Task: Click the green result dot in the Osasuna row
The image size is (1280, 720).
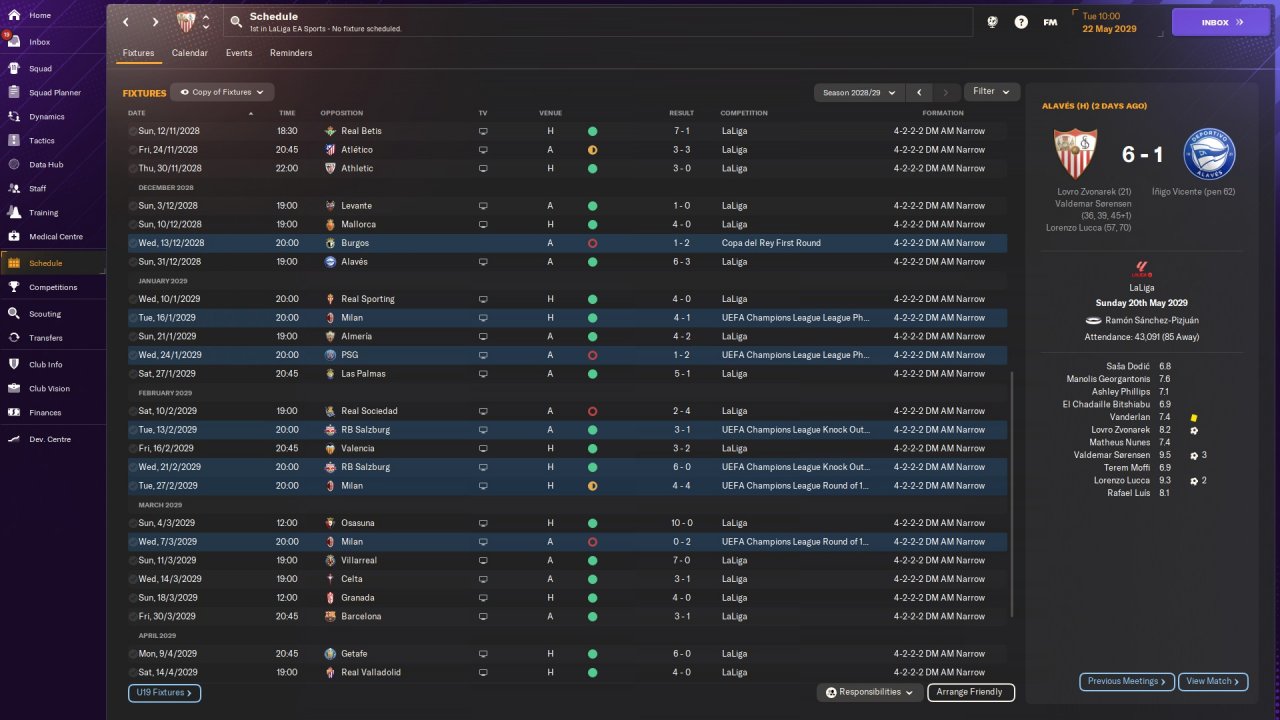Action: 592,523
